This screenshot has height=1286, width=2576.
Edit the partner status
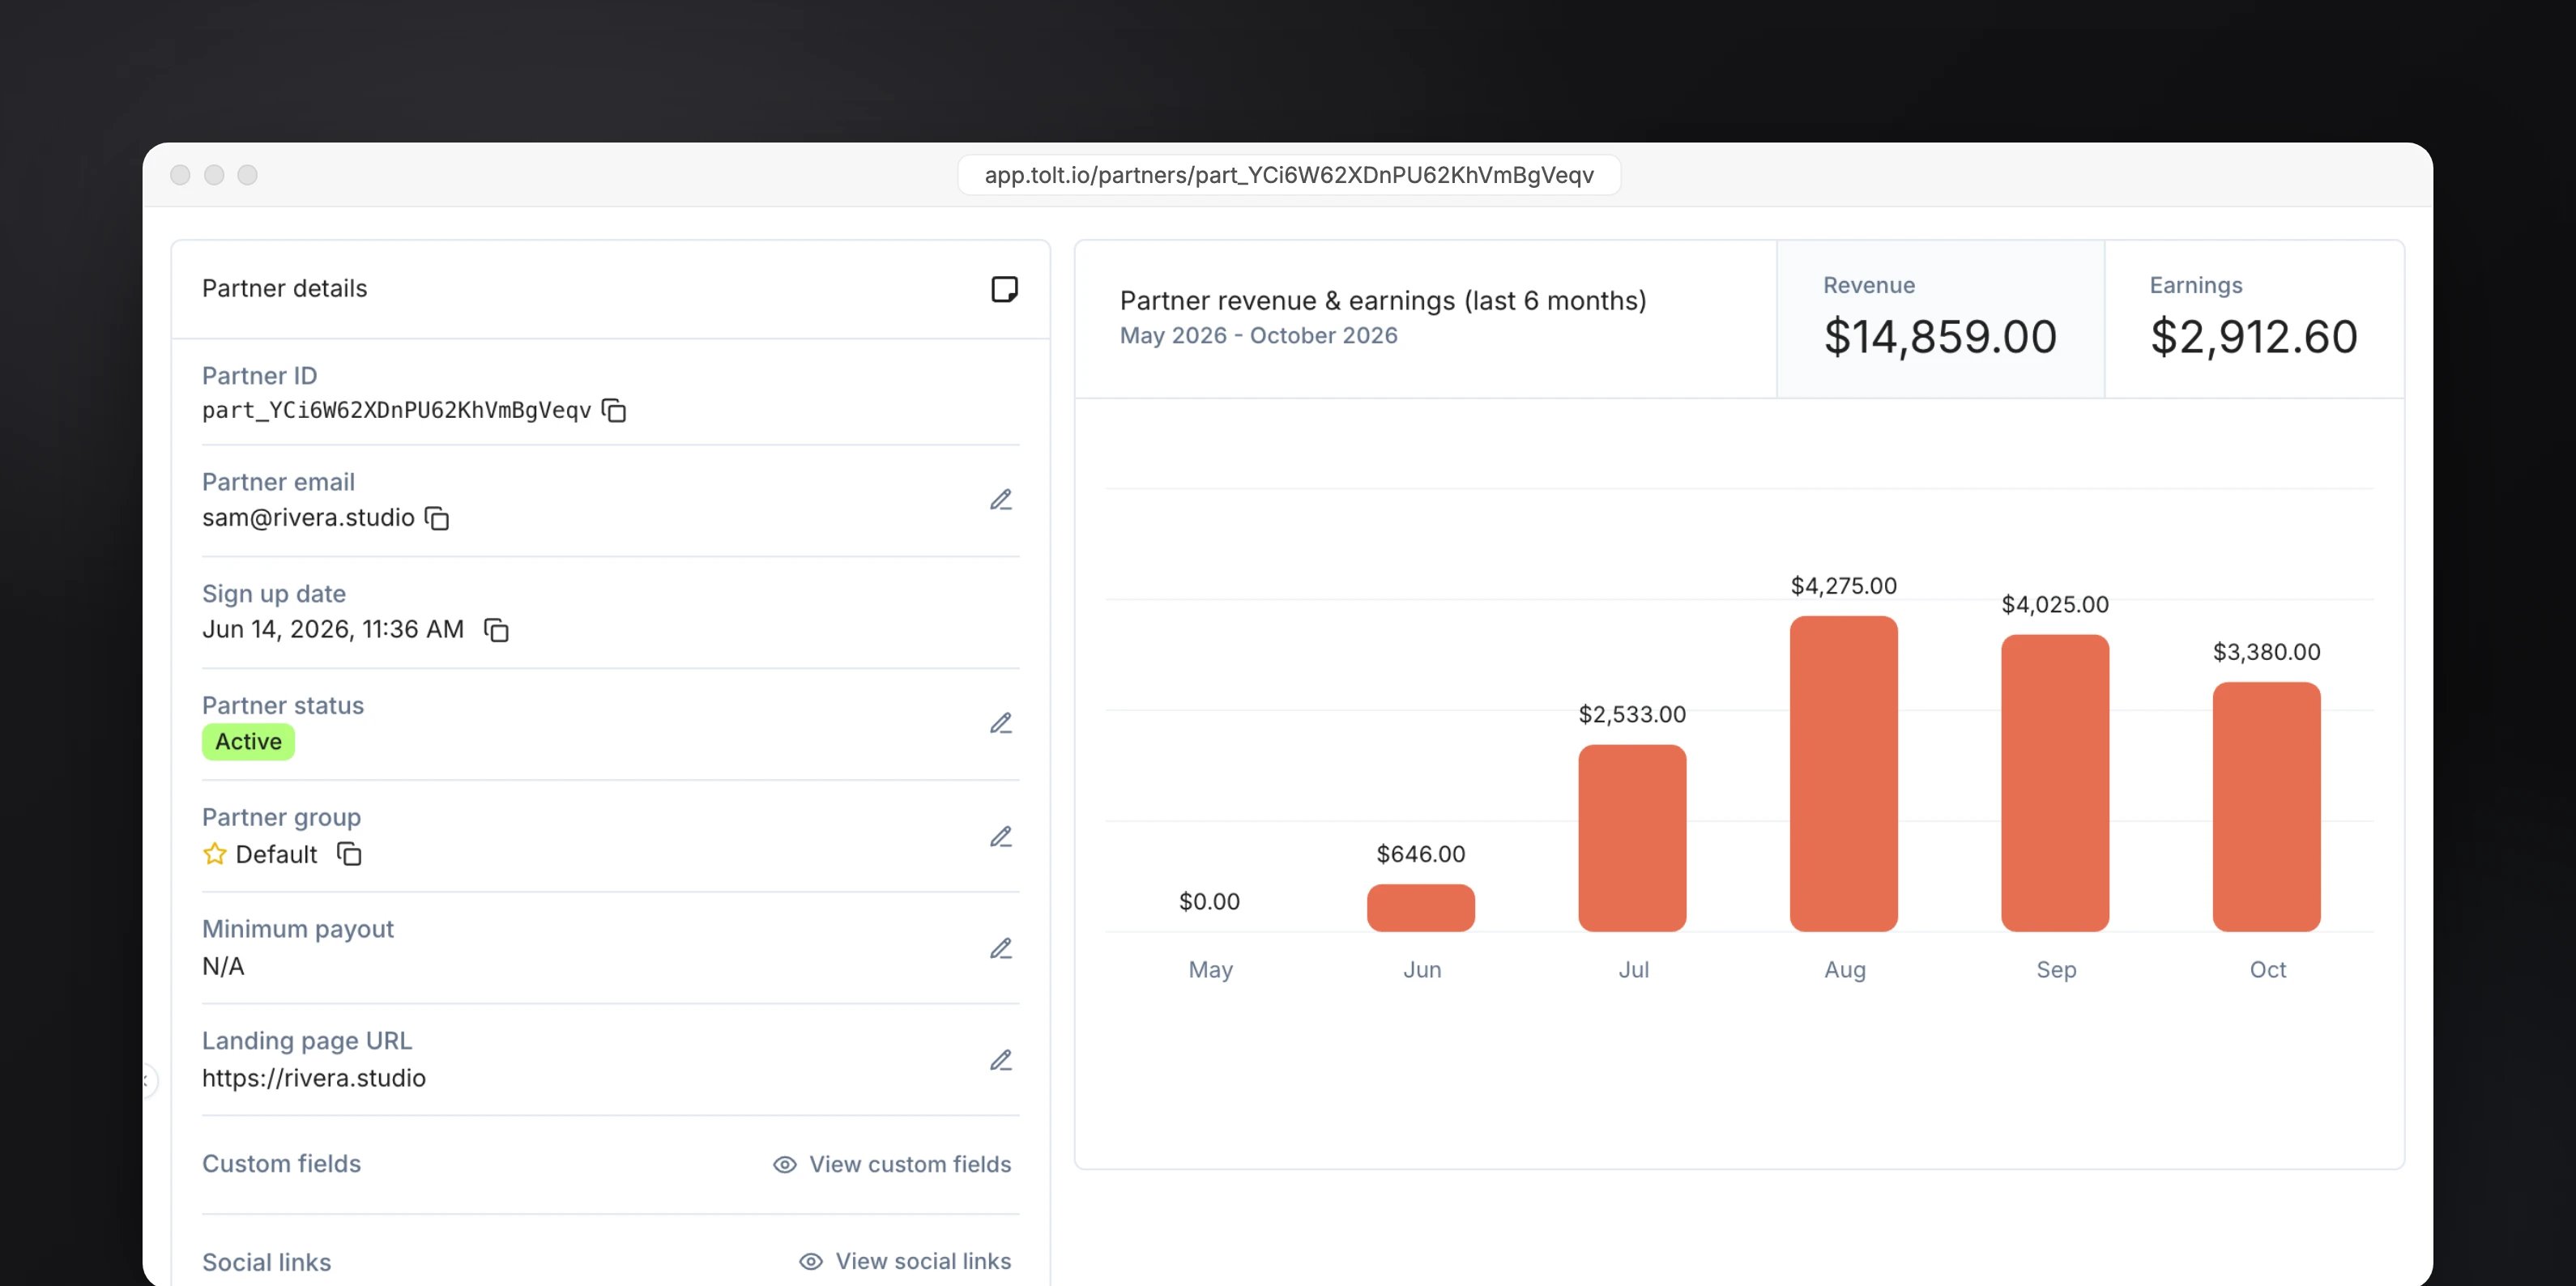click(x=1001, y=723)
